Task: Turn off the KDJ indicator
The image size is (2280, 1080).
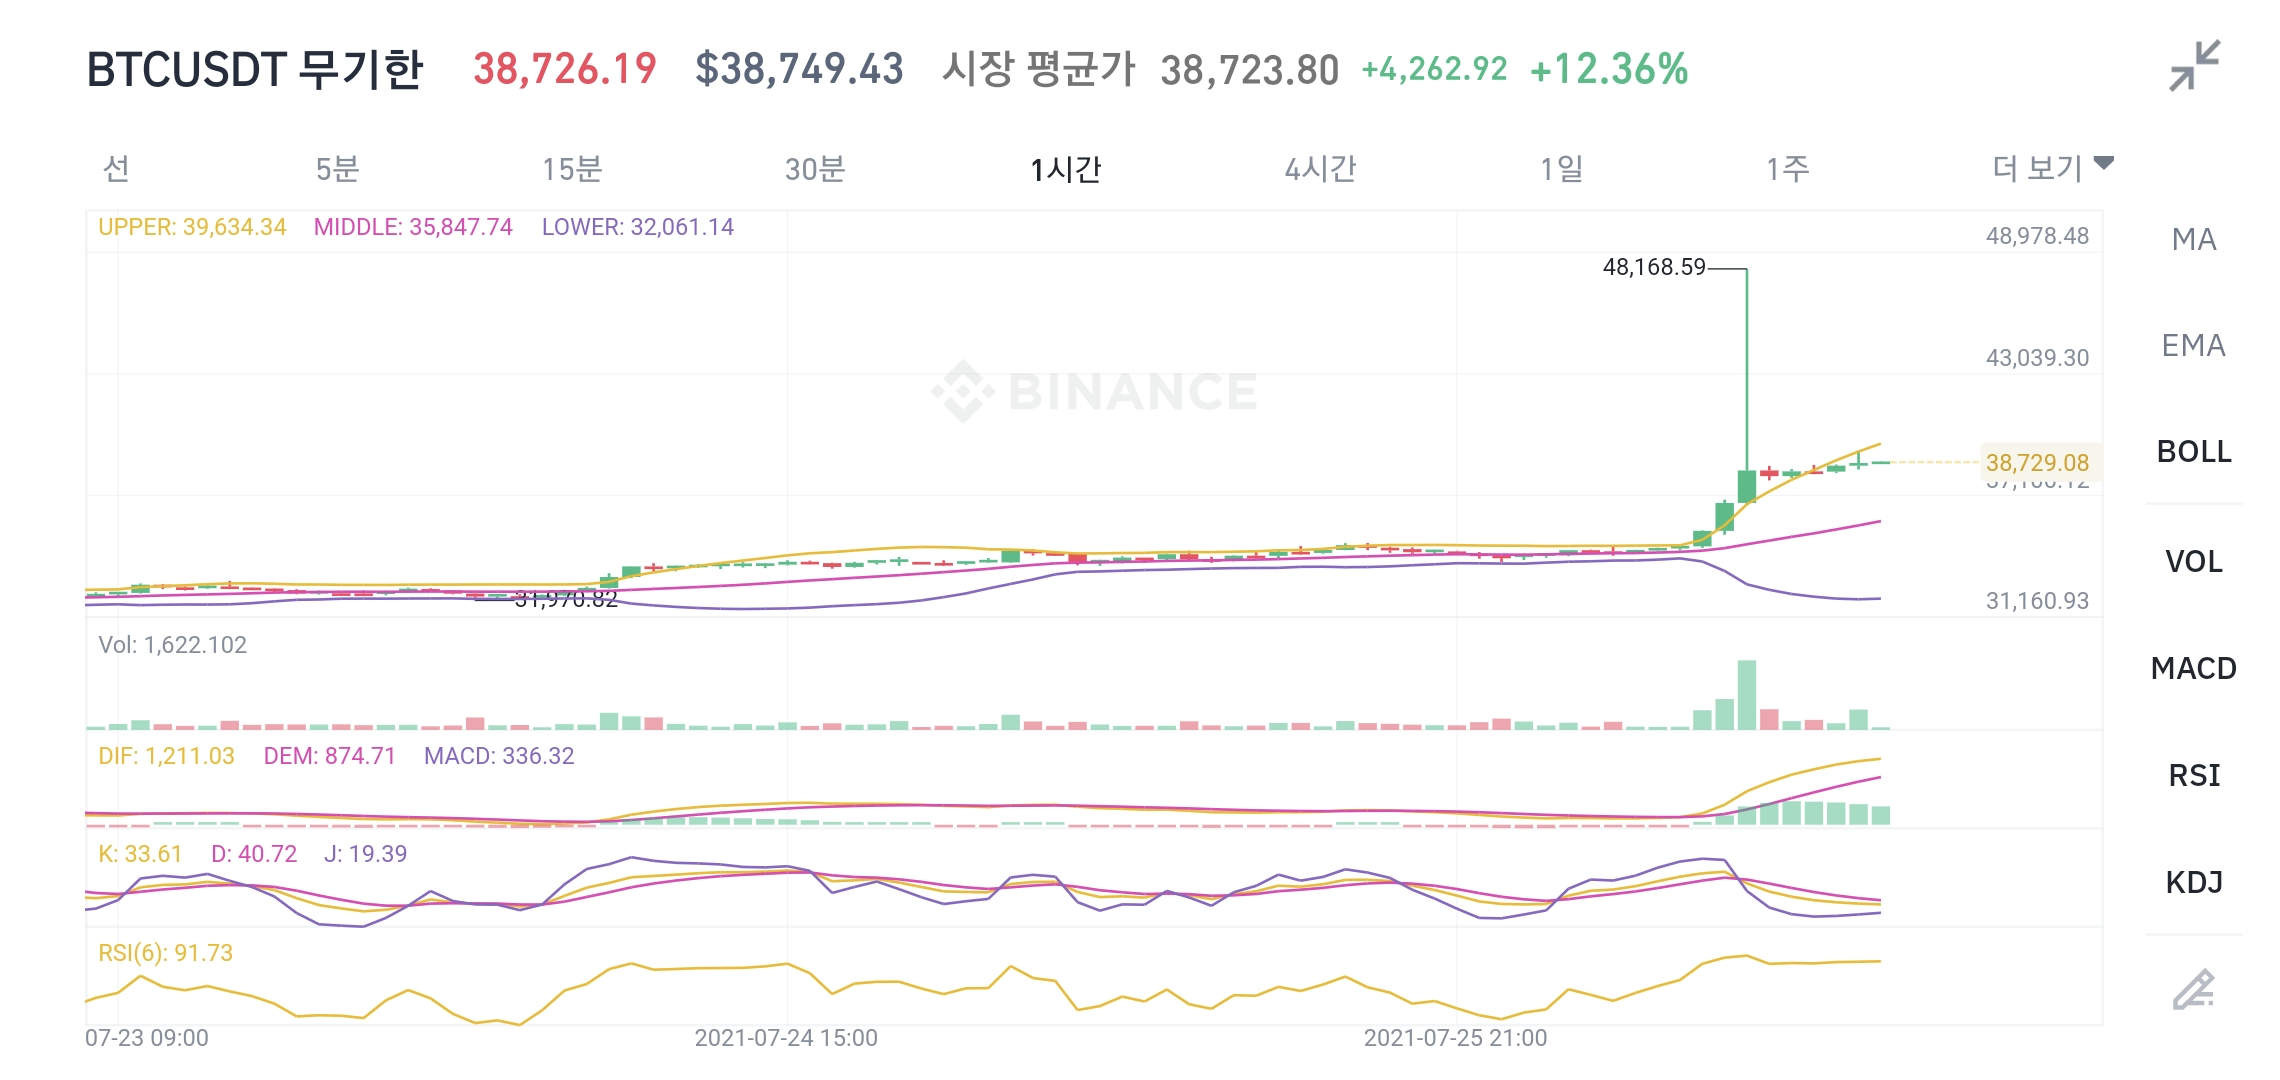Action: click(x=2194, y=882)
